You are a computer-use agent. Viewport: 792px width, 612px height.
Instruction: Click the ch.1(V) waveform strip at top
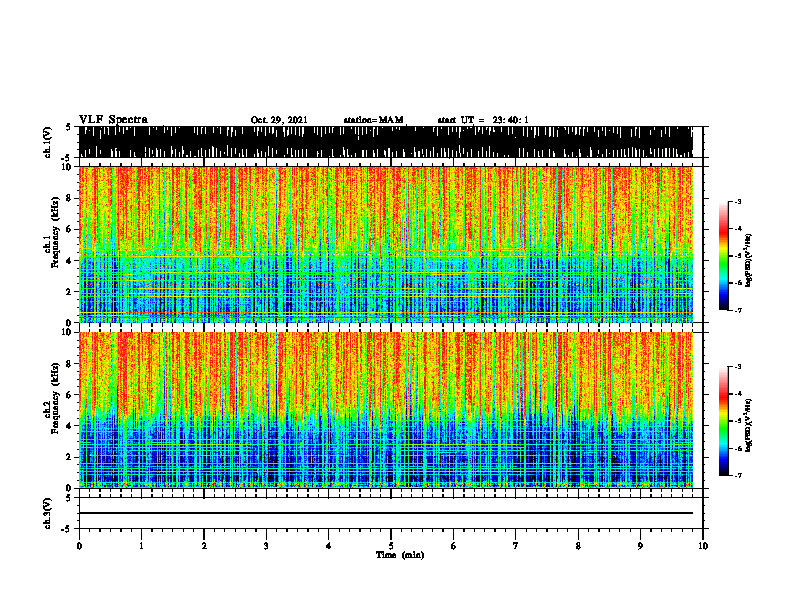(386, 142)
